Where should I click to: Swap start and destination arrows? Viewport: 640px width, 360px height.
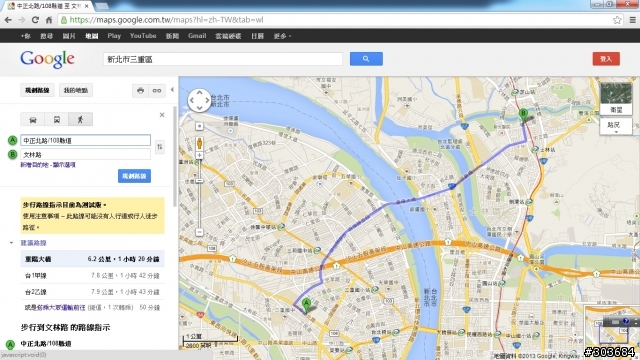coord(160,147)
